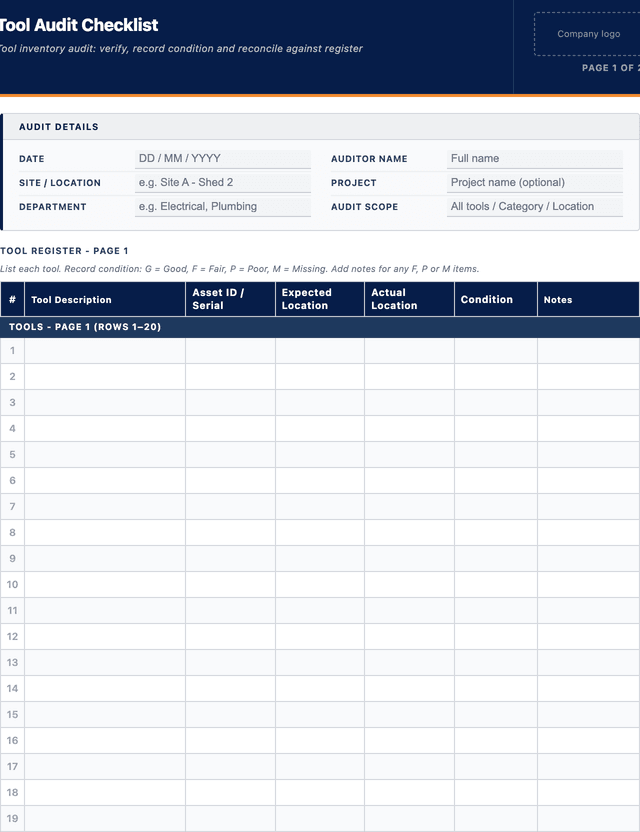The image size is (640, 832).
Task: Click the Notes cell in row 10
Action: tap(589, 585)
